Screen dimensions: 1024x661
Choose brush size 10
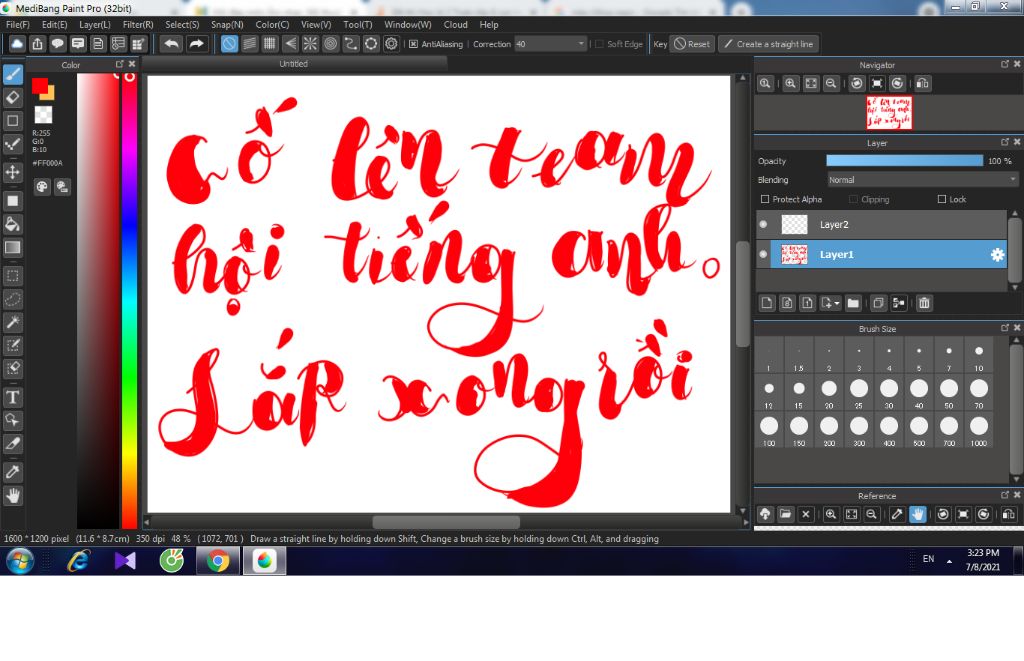[x=979, y=355]
